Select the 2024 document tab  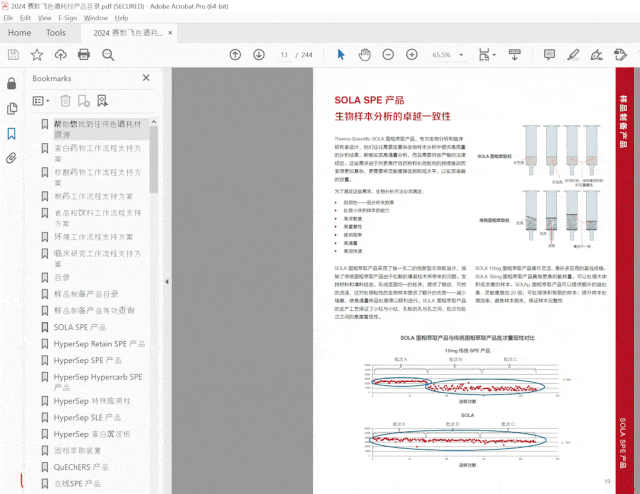click(129, 33)
